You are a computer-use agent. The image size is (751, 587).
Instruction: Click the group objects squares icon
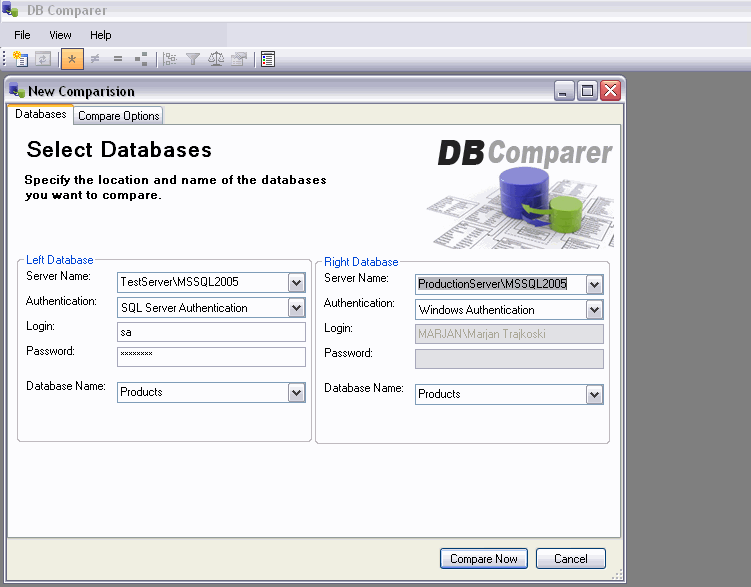[x=141, y=59]
